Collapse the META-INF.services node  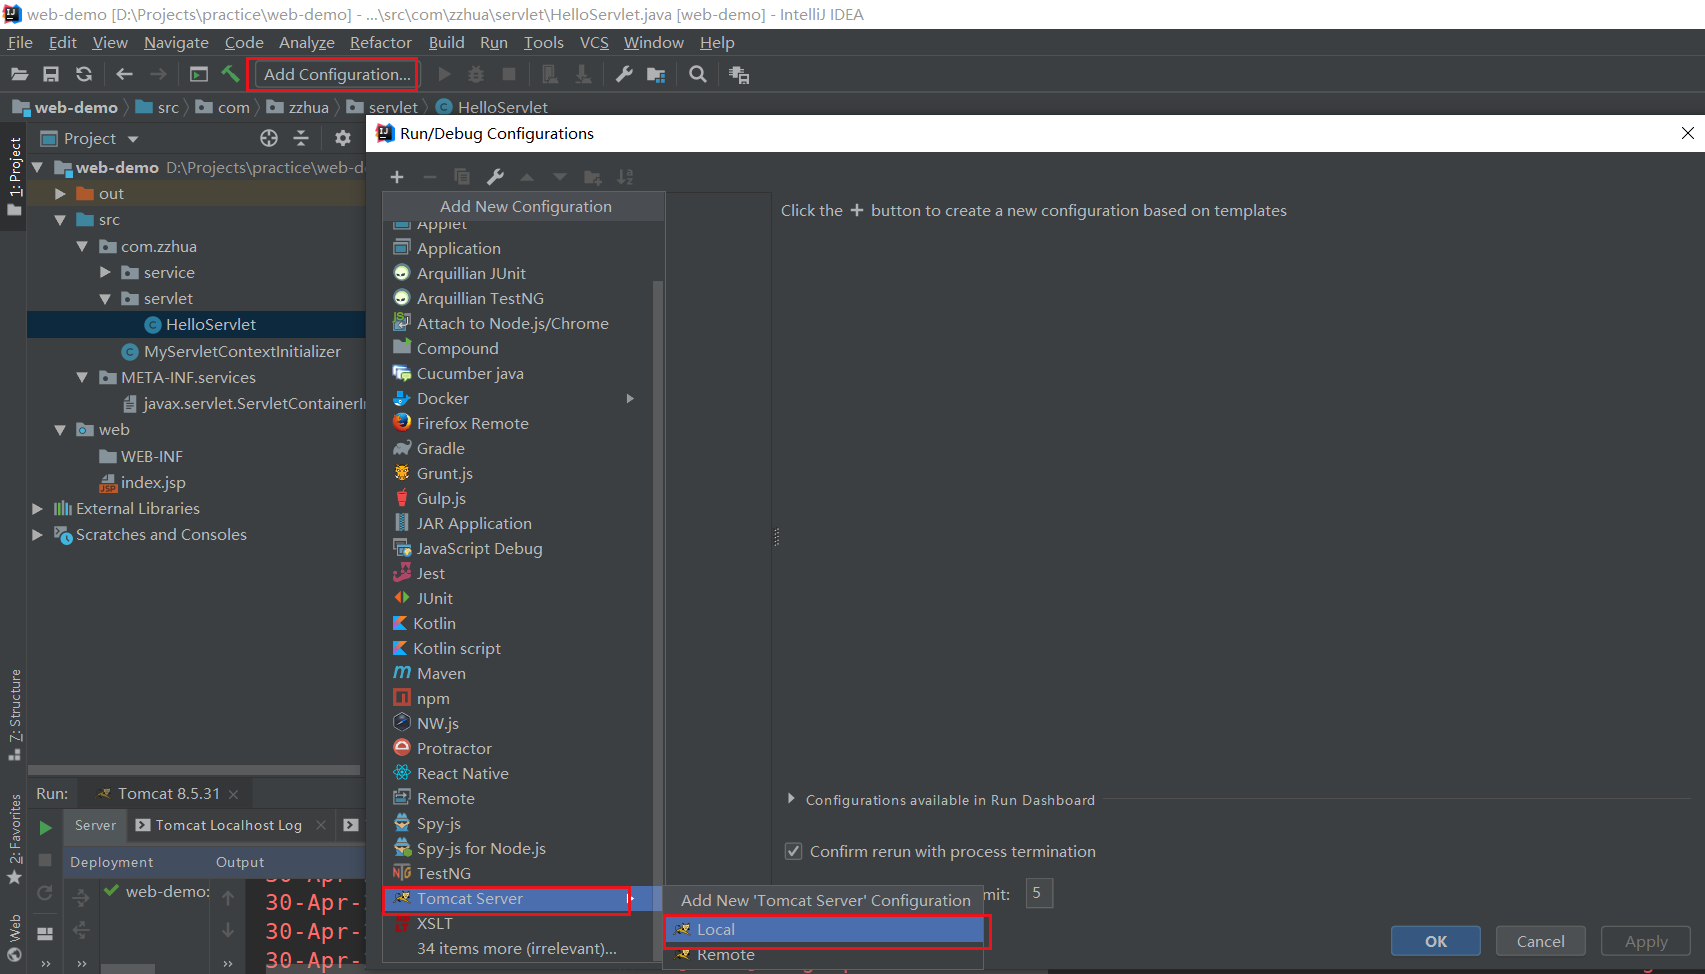(x=82, y=377)
